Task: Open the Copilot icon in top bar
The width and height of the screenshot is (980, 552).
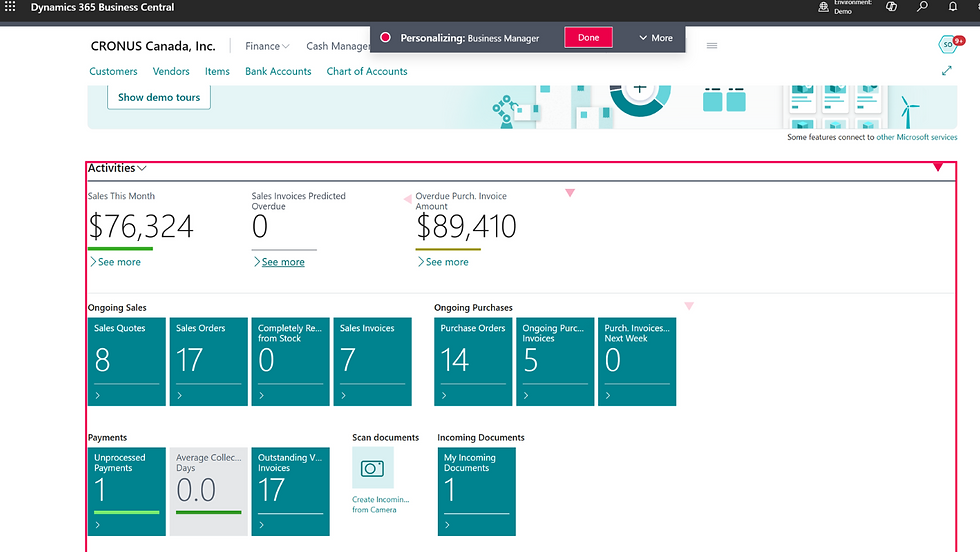Action: [891, 7]
